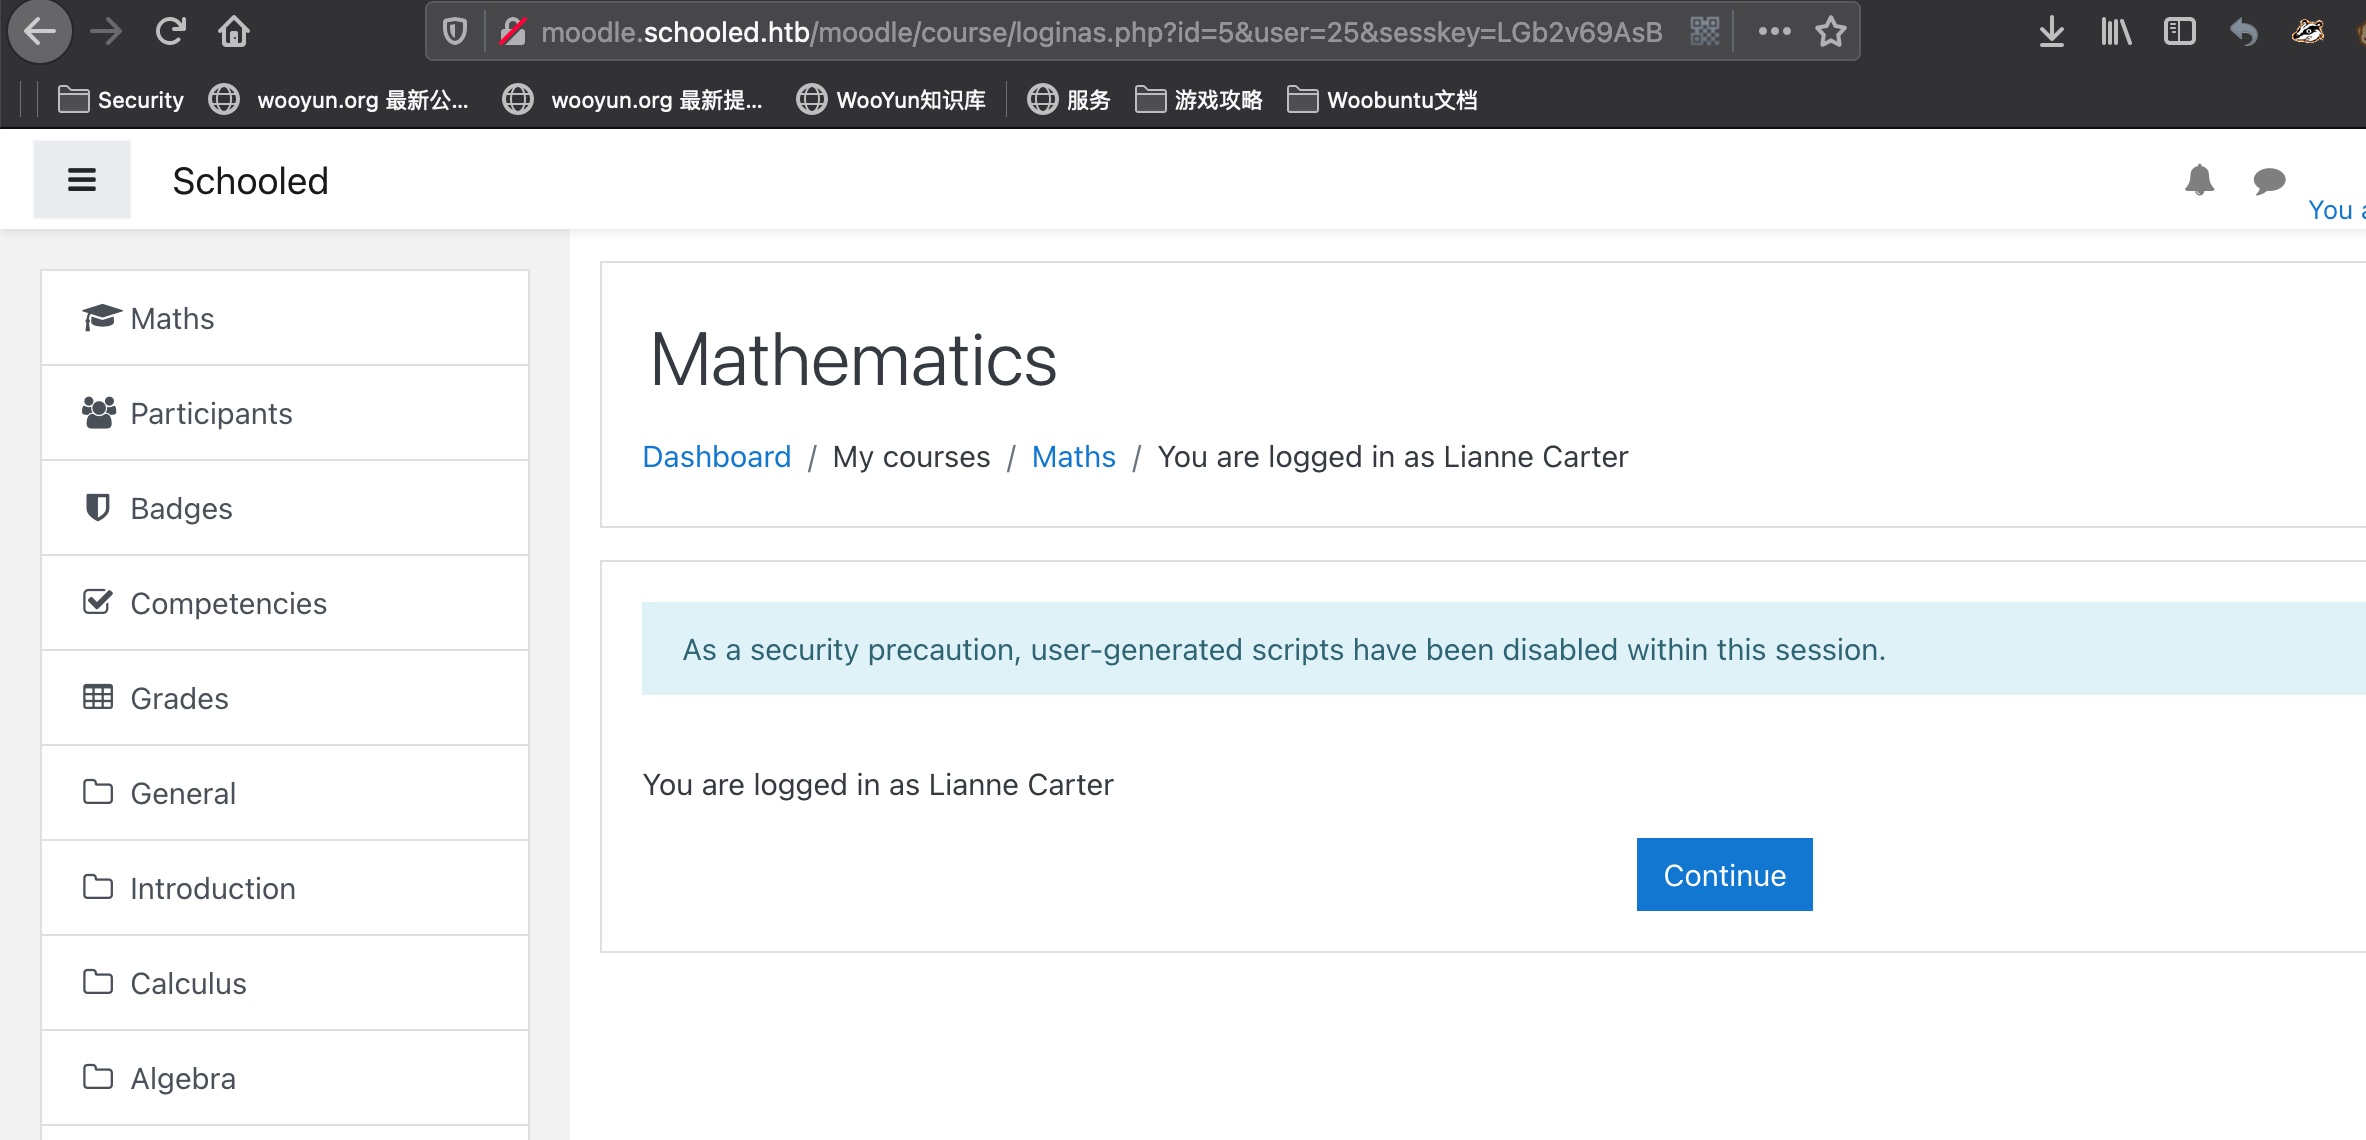The width and height of the screenshot is (2366, 1140).
Task: Follow the Dashboard breadcrumb link
Action: click(716, 457)
